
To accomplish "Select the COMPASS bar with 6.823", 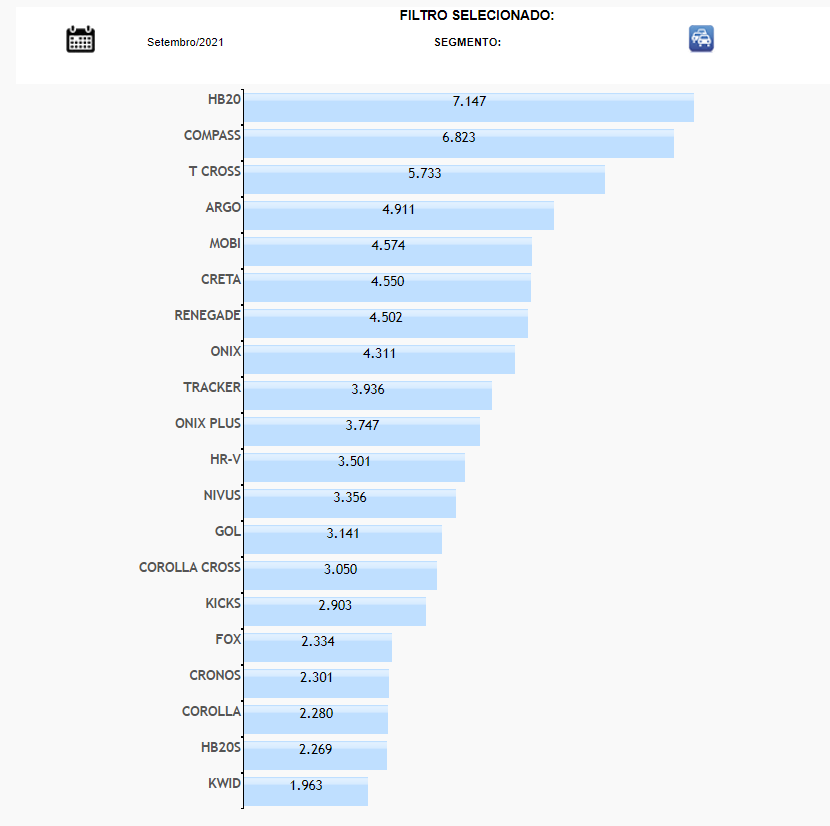I will point(458,143).
